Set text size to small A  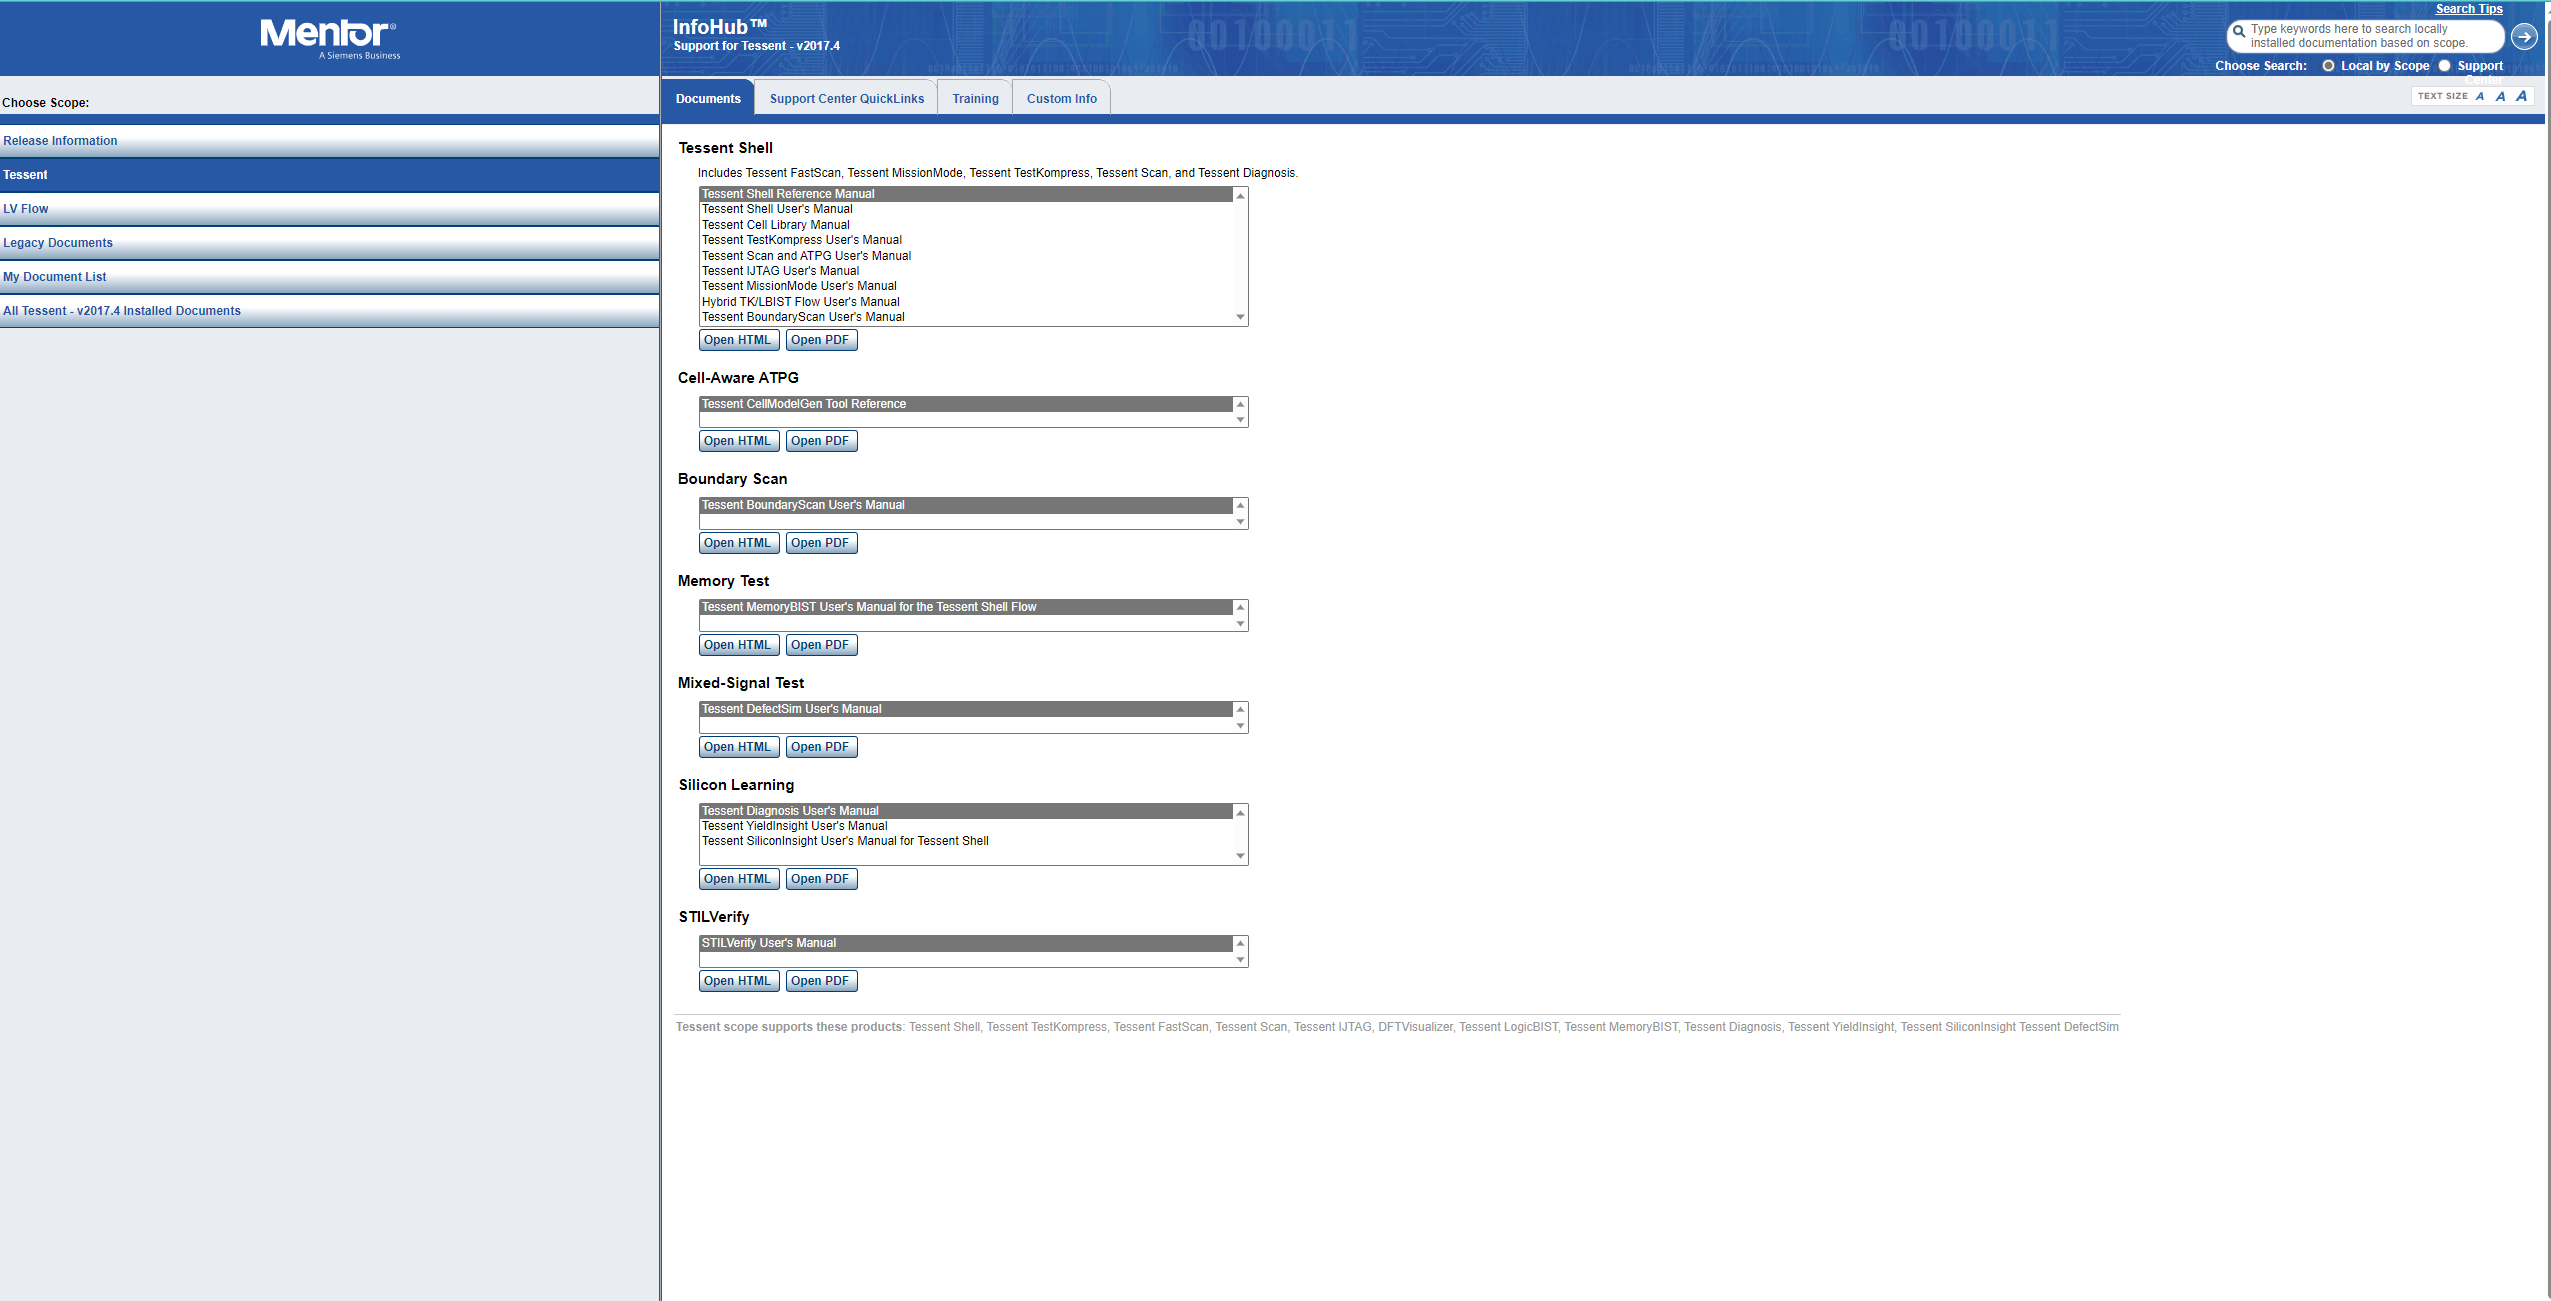tap(2480, 96)
